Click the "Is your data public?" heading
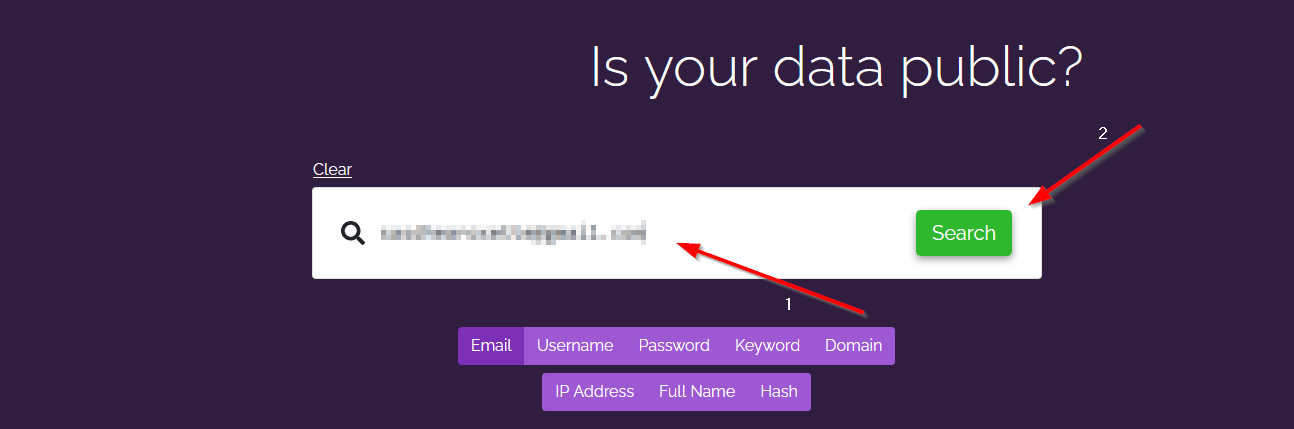Screen dimensions: 1294x429 point(837,67)
